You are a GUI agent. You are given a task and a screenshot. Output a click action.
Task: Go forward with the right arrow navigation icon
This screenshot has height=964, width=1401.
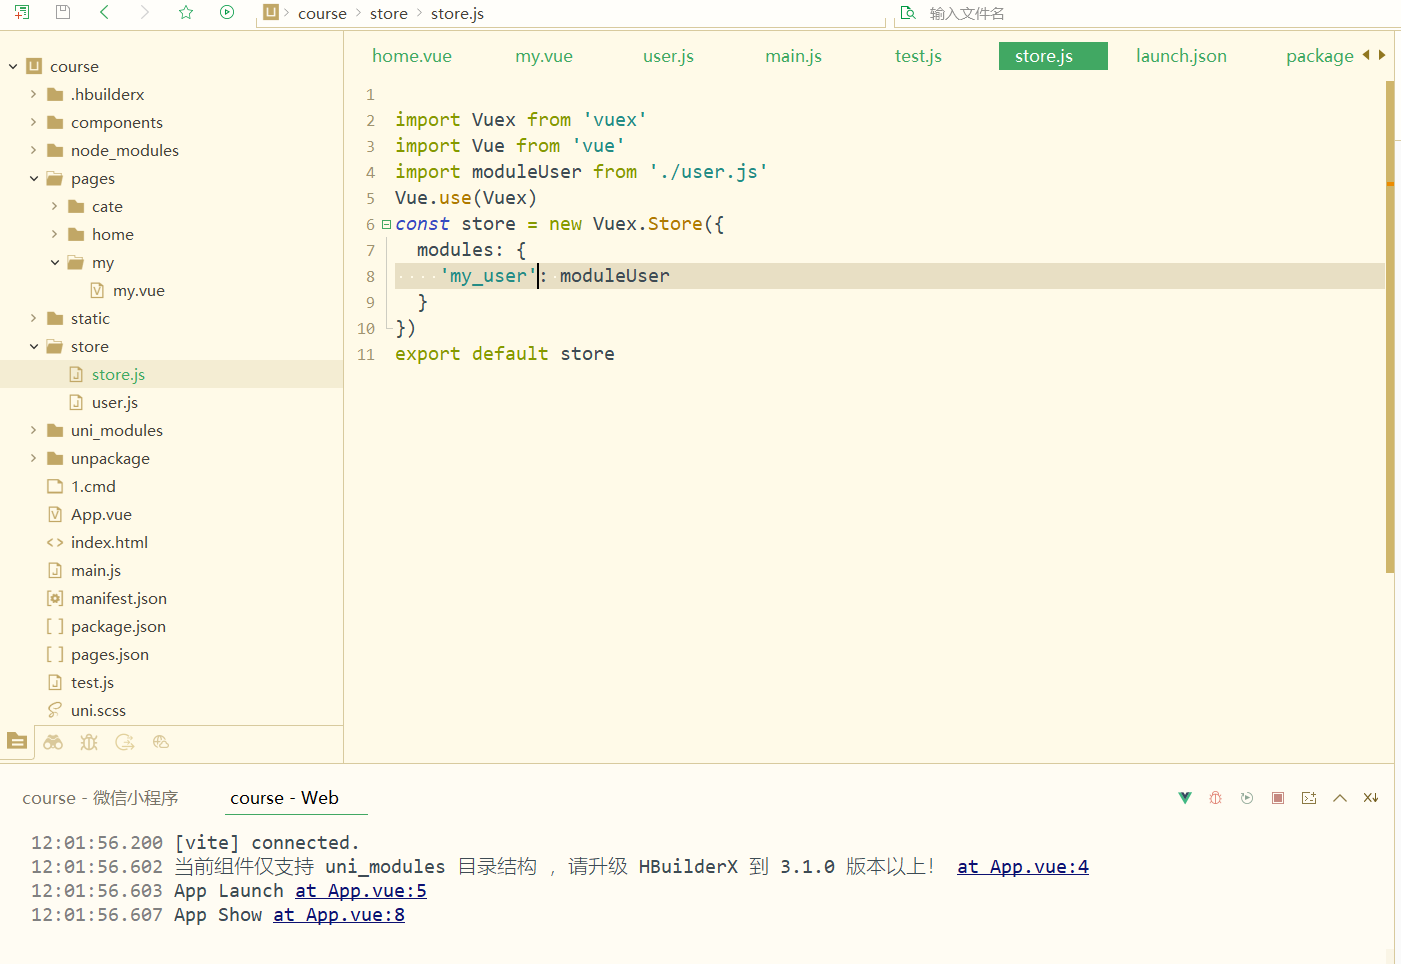pos(145,13)
